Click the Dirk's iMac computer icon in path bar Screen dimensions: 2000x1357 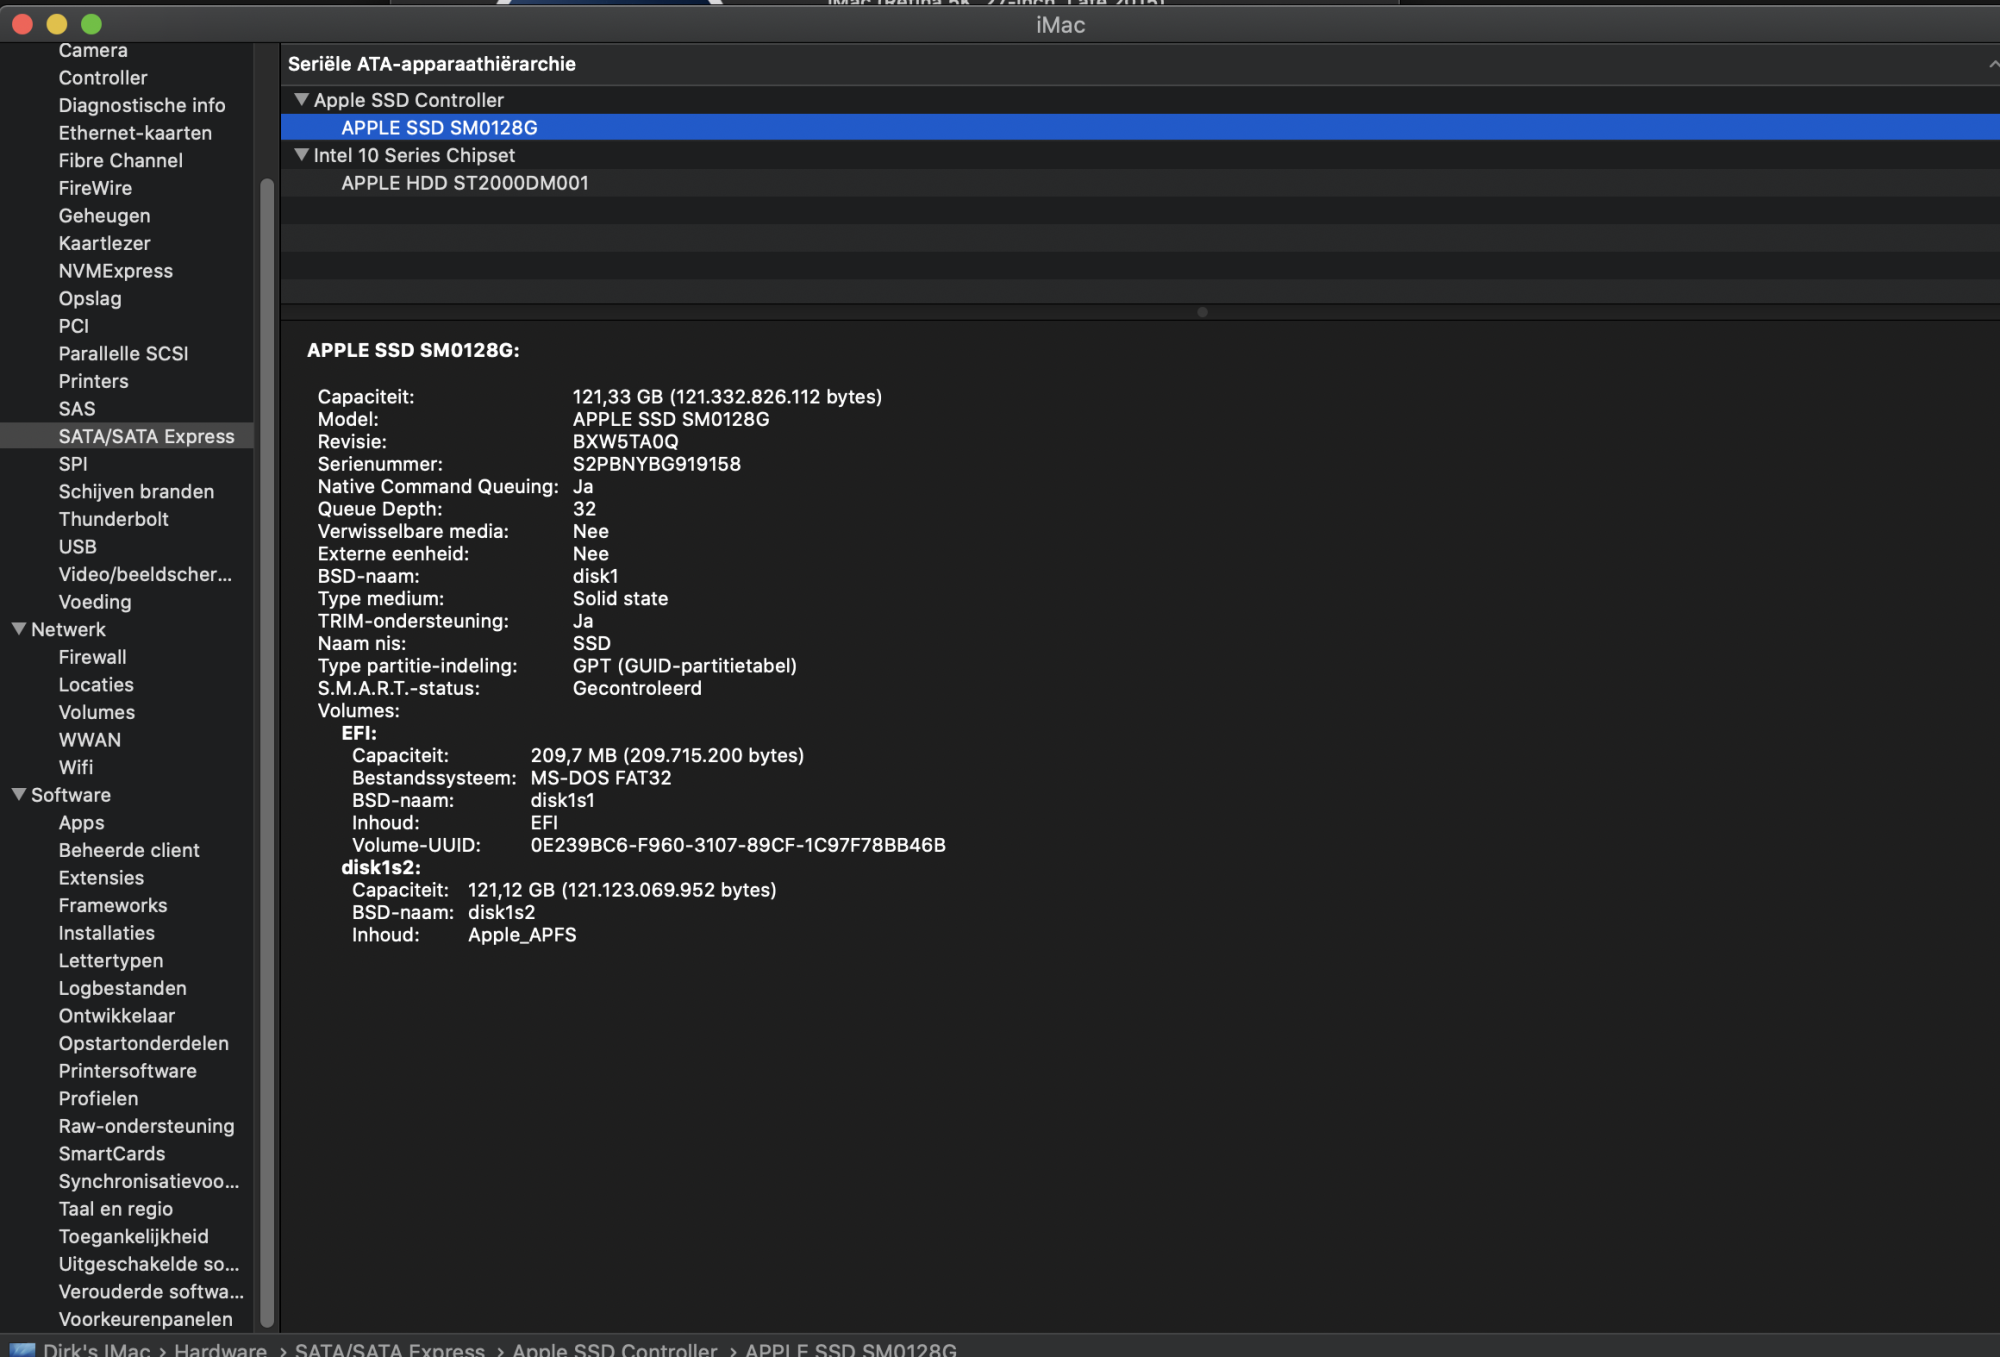tap(22, 1349)
